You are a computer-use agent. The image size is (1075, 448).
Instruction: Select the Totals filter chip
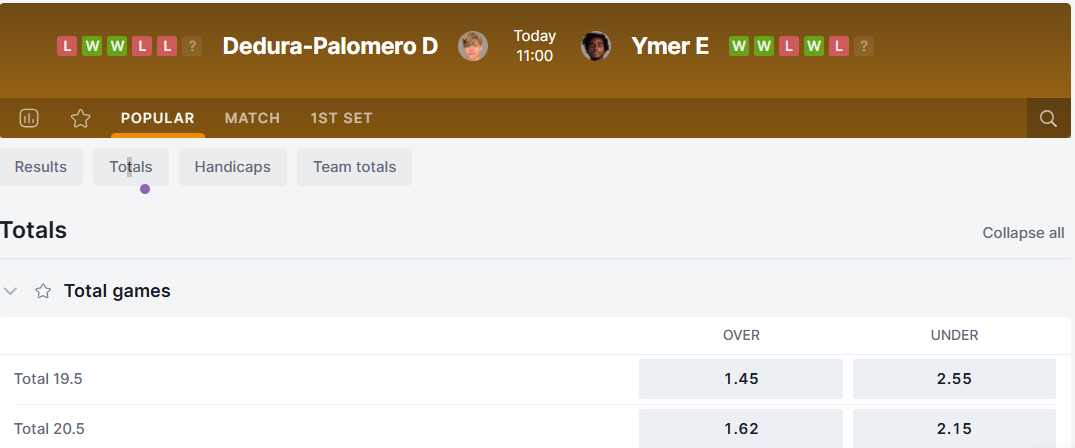131,167
